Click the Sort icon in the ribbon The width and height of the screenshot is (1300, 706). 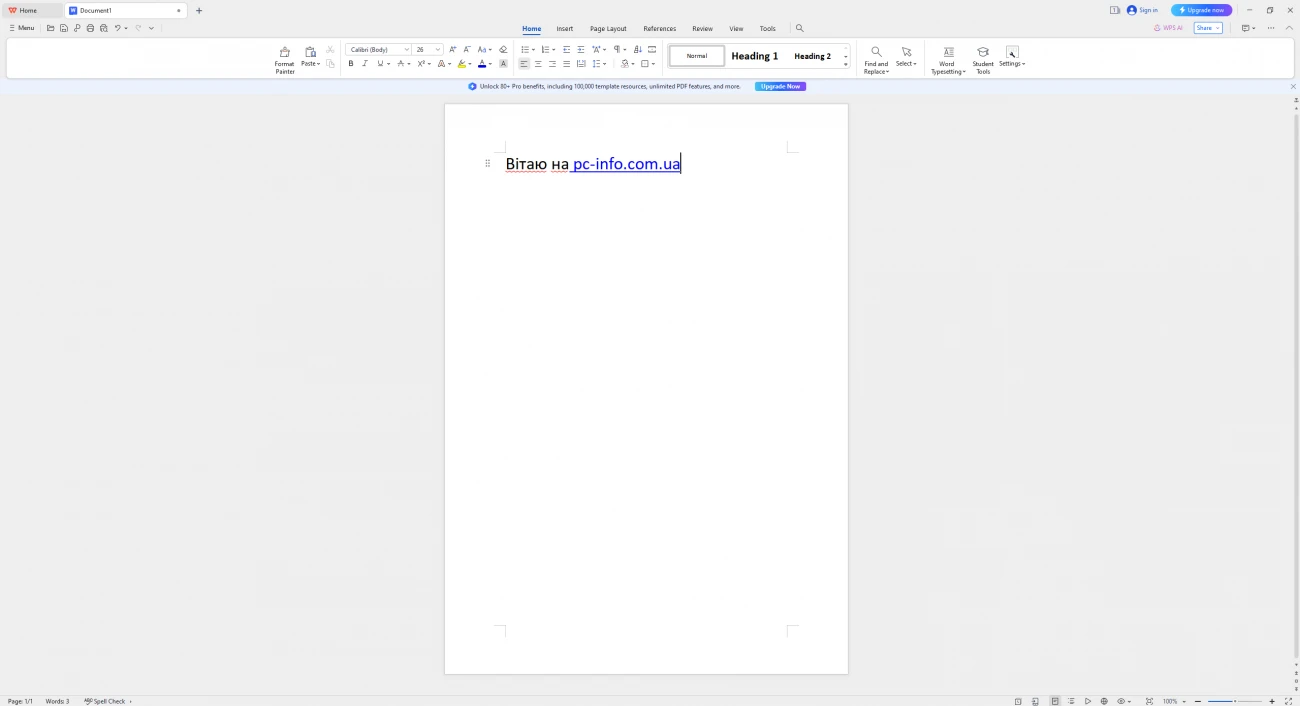pyautogui.click(x=638, y=49)
